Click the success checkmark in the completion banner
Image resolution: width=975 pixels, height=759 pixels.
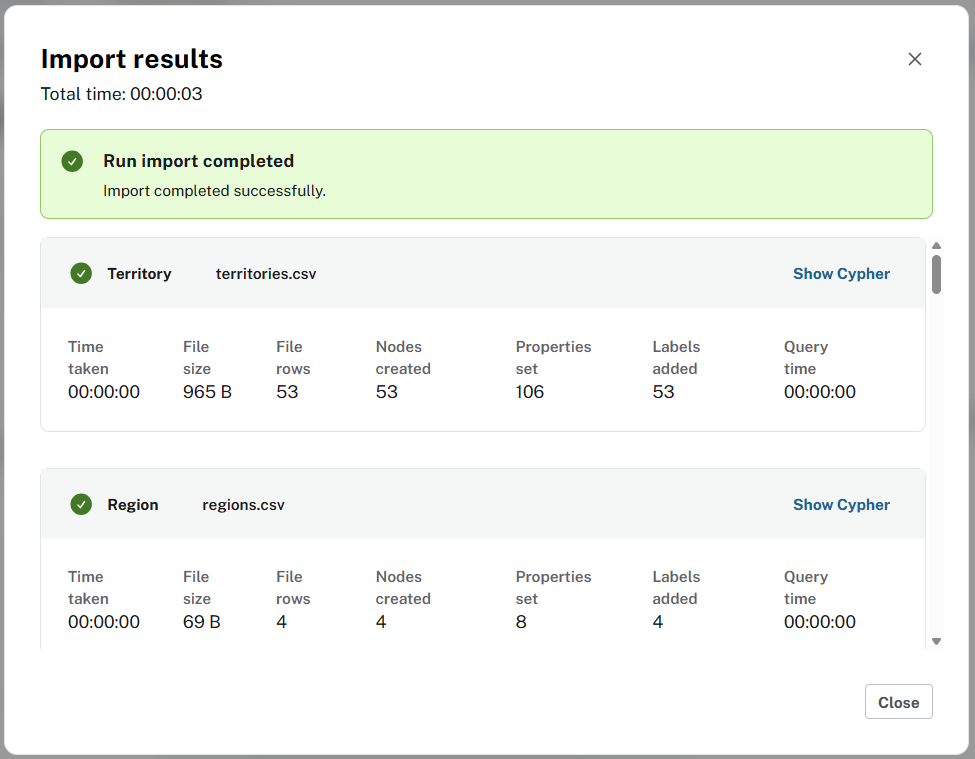tap(73, 160)
